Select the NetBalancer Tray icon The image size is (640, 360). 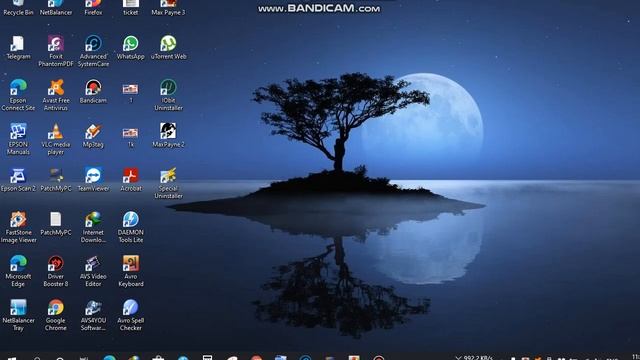tap(18, 308)
